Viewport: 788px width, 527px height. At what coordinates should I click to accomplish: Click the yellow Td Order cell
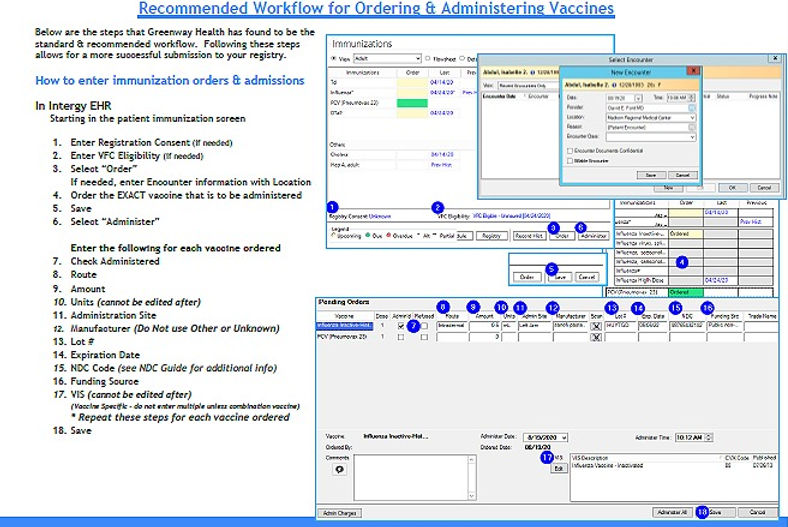[x=412, y=82]
